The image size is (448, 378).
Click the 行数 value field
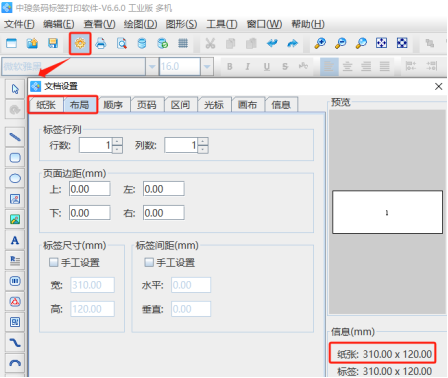pyautogui.click(x=96, y=145)
